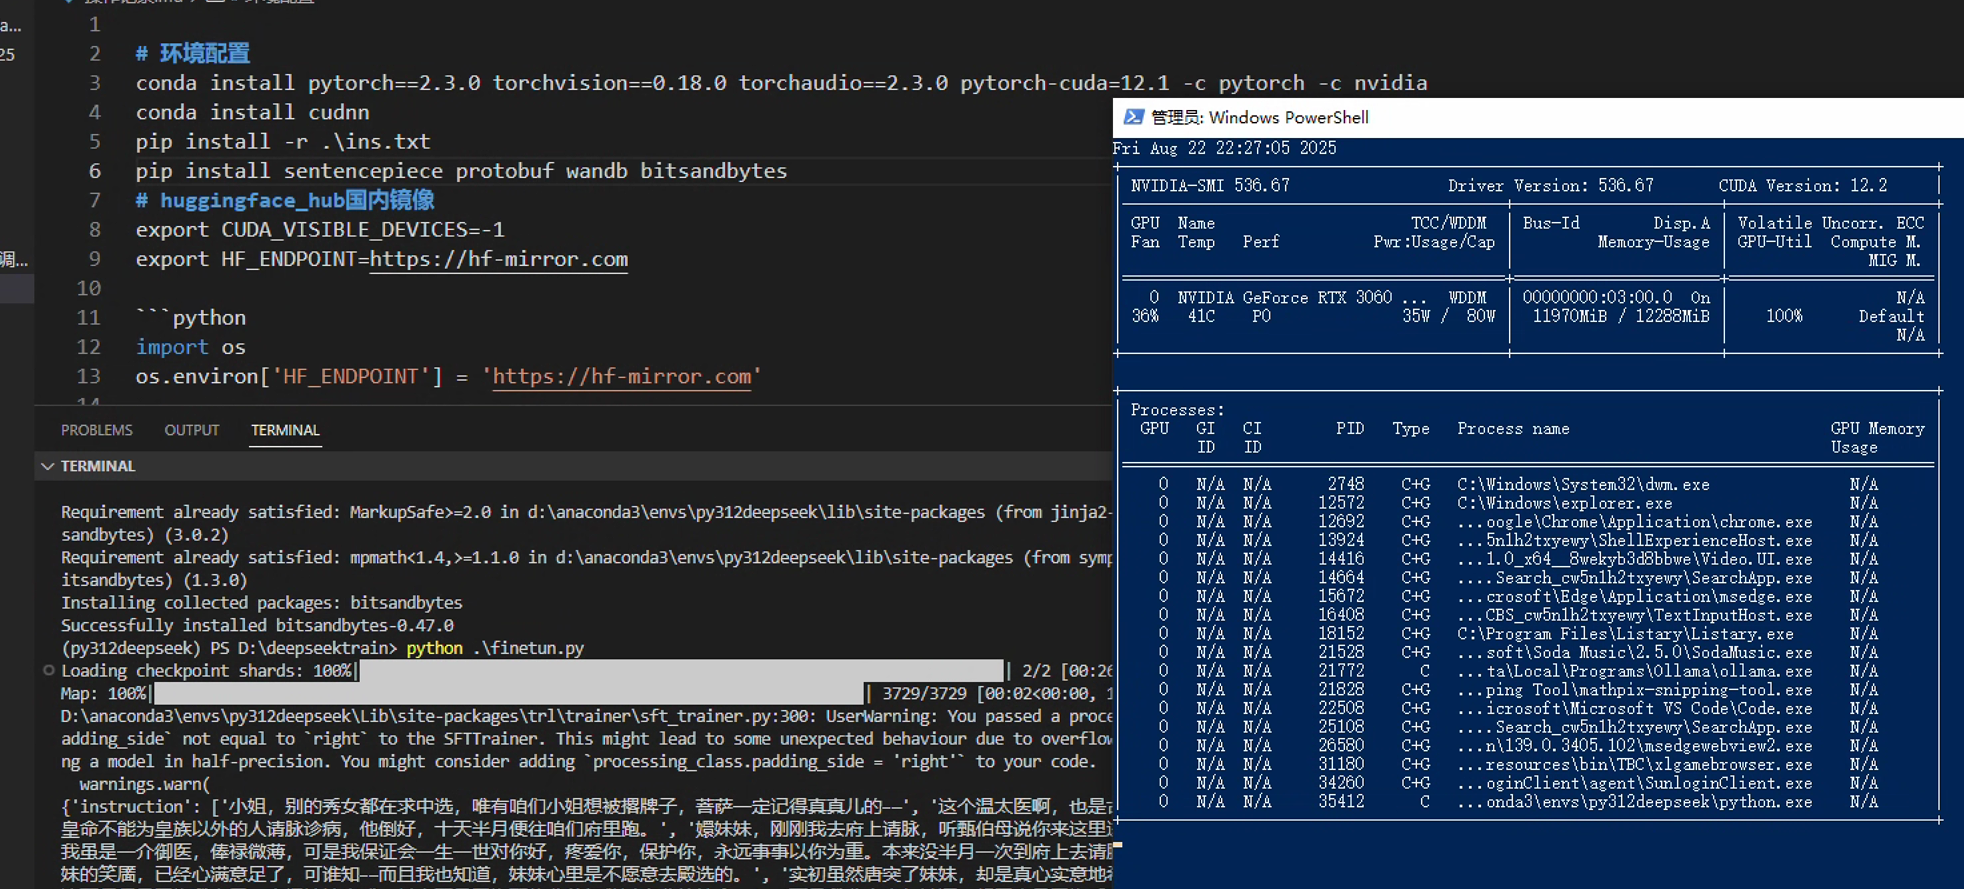Switch to the PROBLEMS panel tab

96,430
